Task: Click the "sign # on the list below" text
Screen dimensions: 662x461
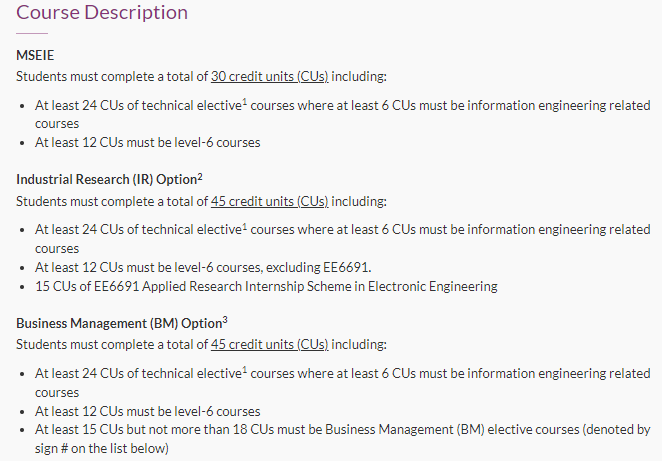Action: click(x=101, y=448)
